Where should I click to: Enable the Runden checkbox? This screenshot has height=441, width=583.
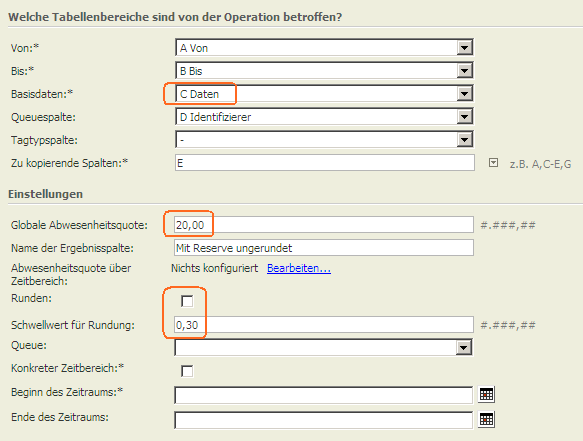tap(187, 301)
